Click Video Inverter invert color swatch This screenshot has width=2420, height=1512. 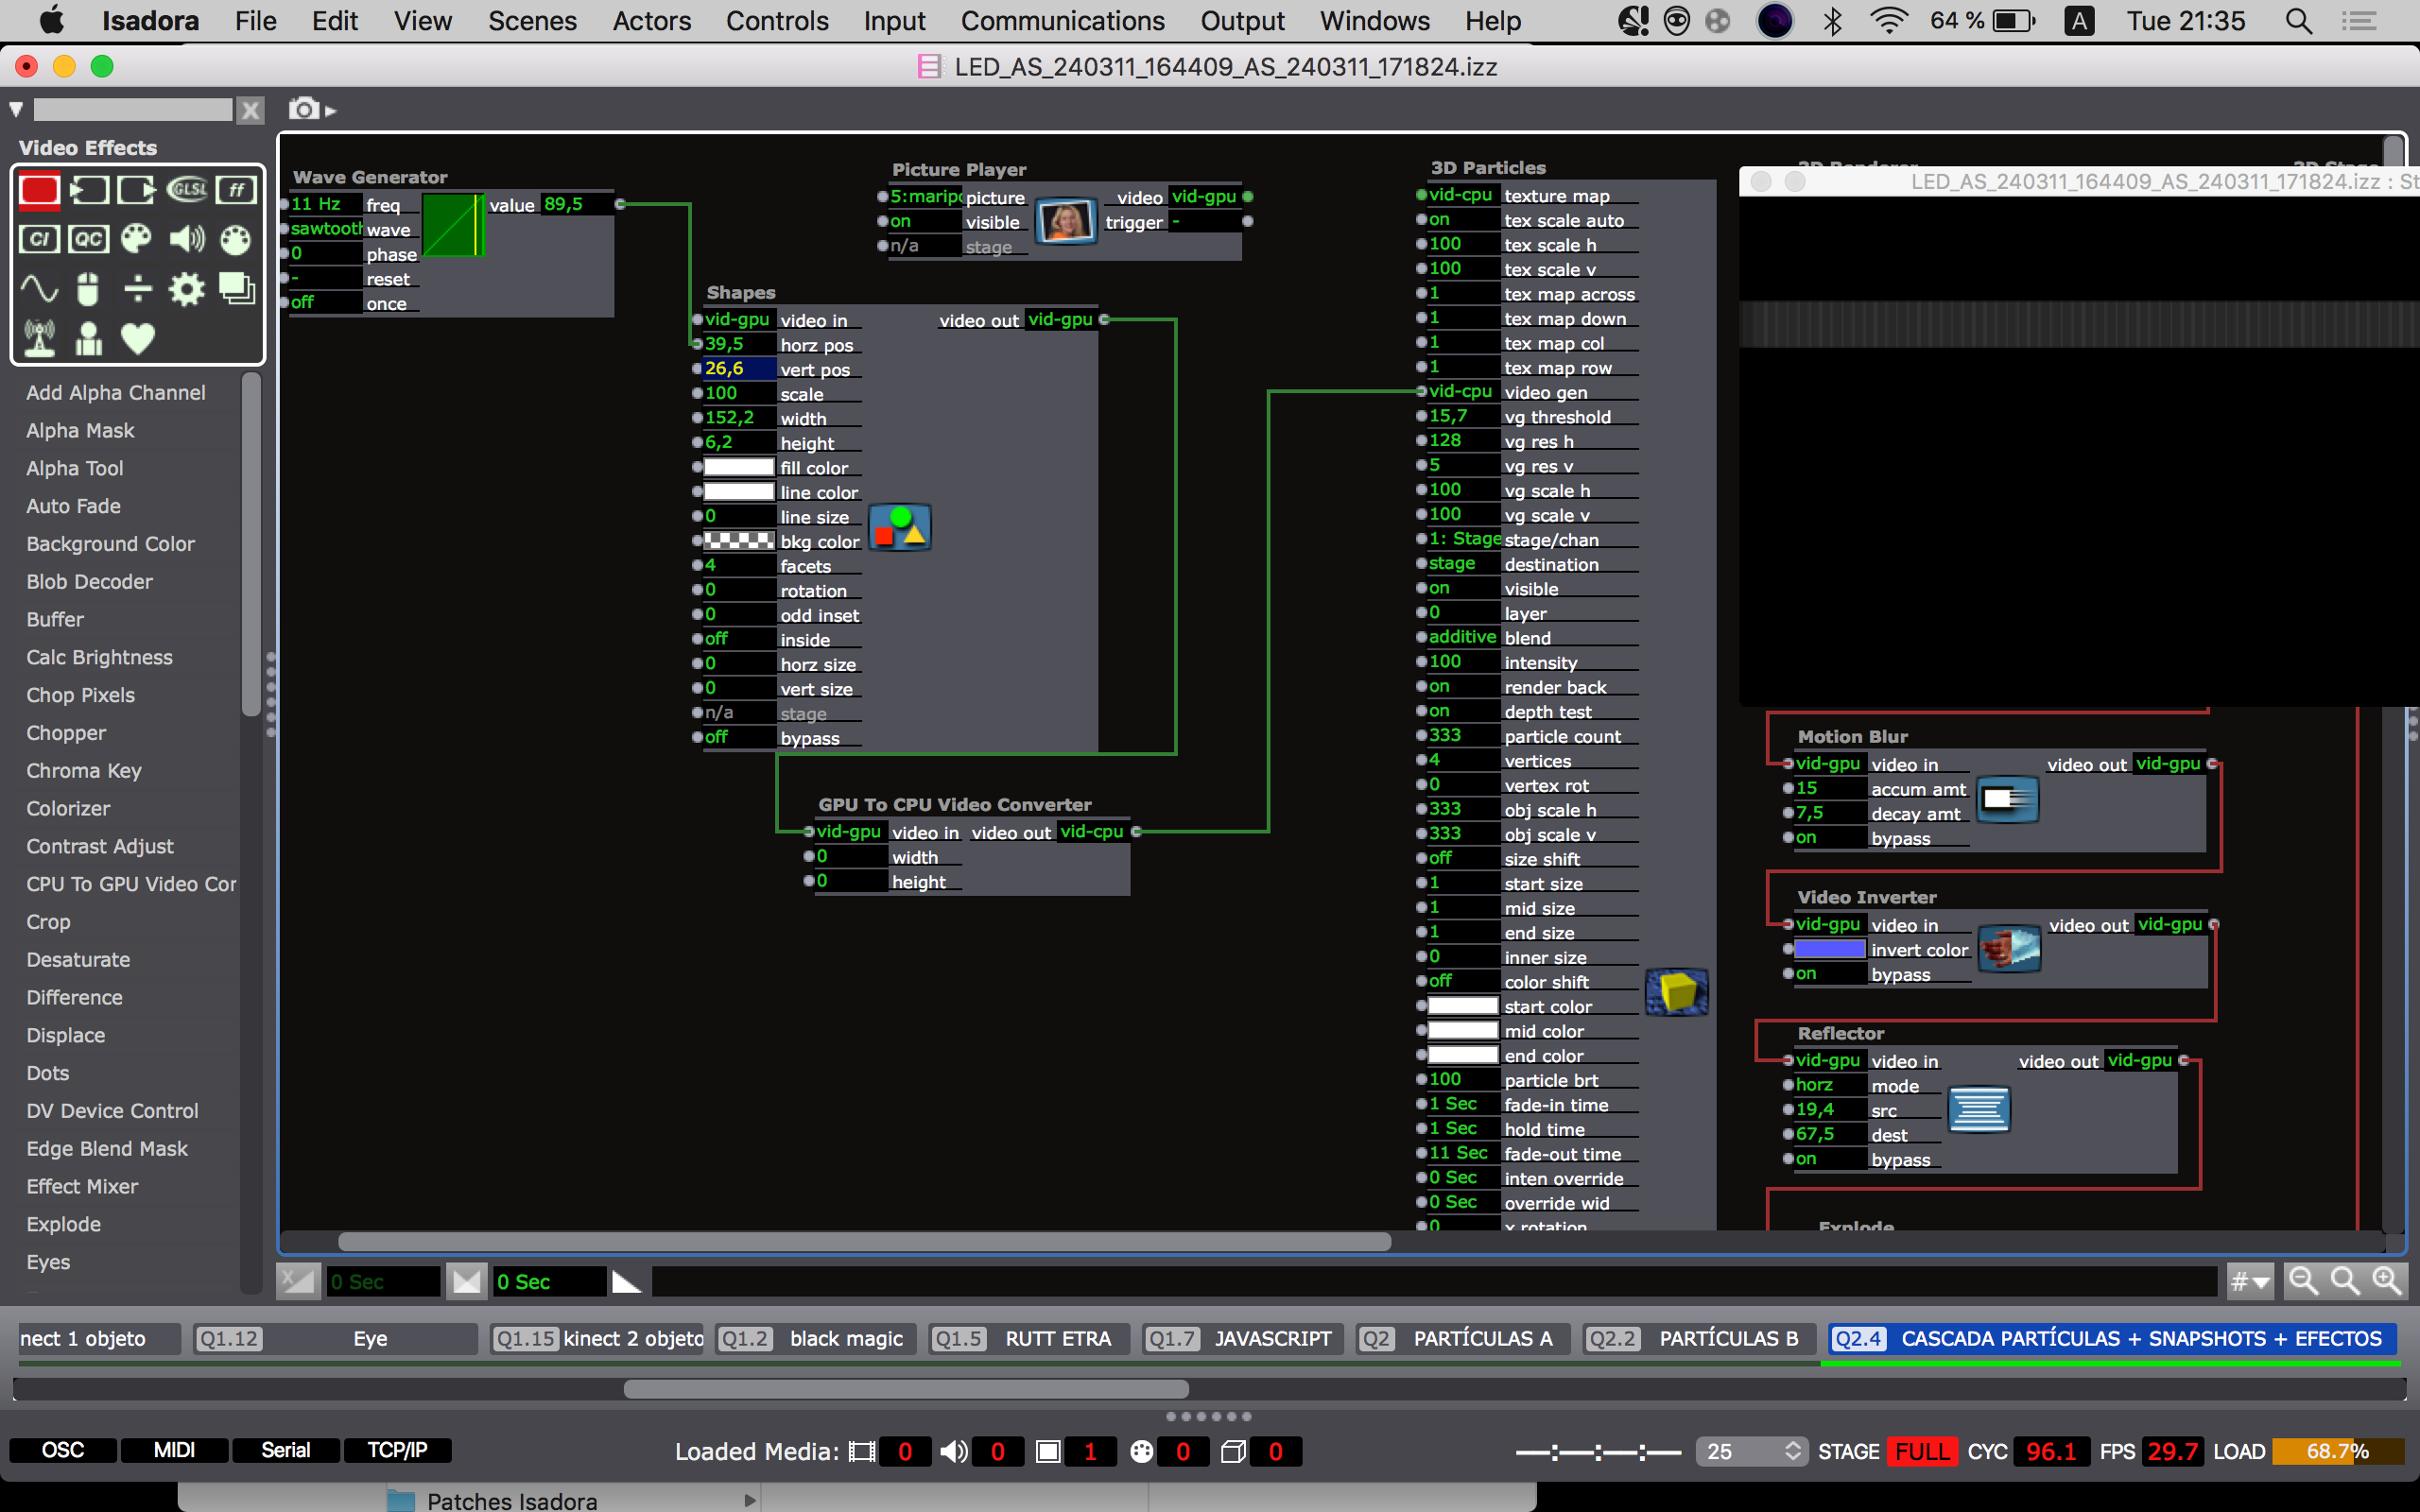pyautogui.click(x=1830, y=949)
